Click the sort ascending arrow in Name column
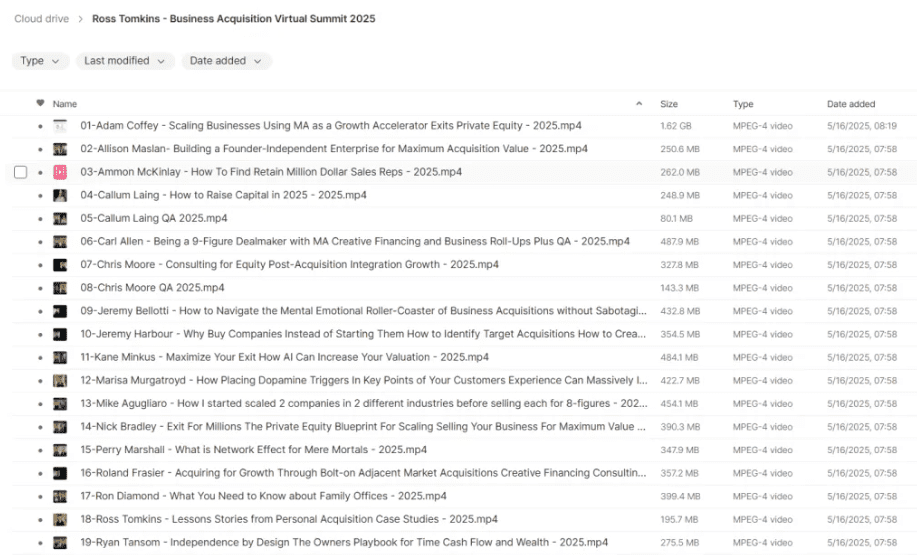 click(x=639, y=104)
